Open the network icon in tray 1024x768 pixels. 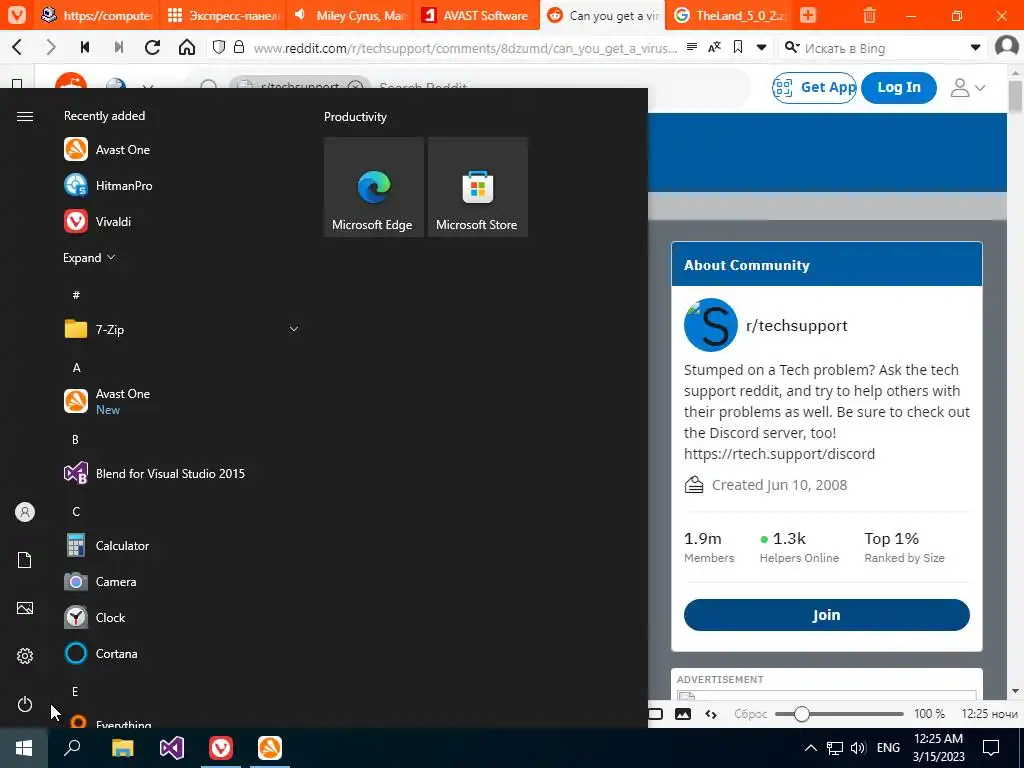coord(834,748)
